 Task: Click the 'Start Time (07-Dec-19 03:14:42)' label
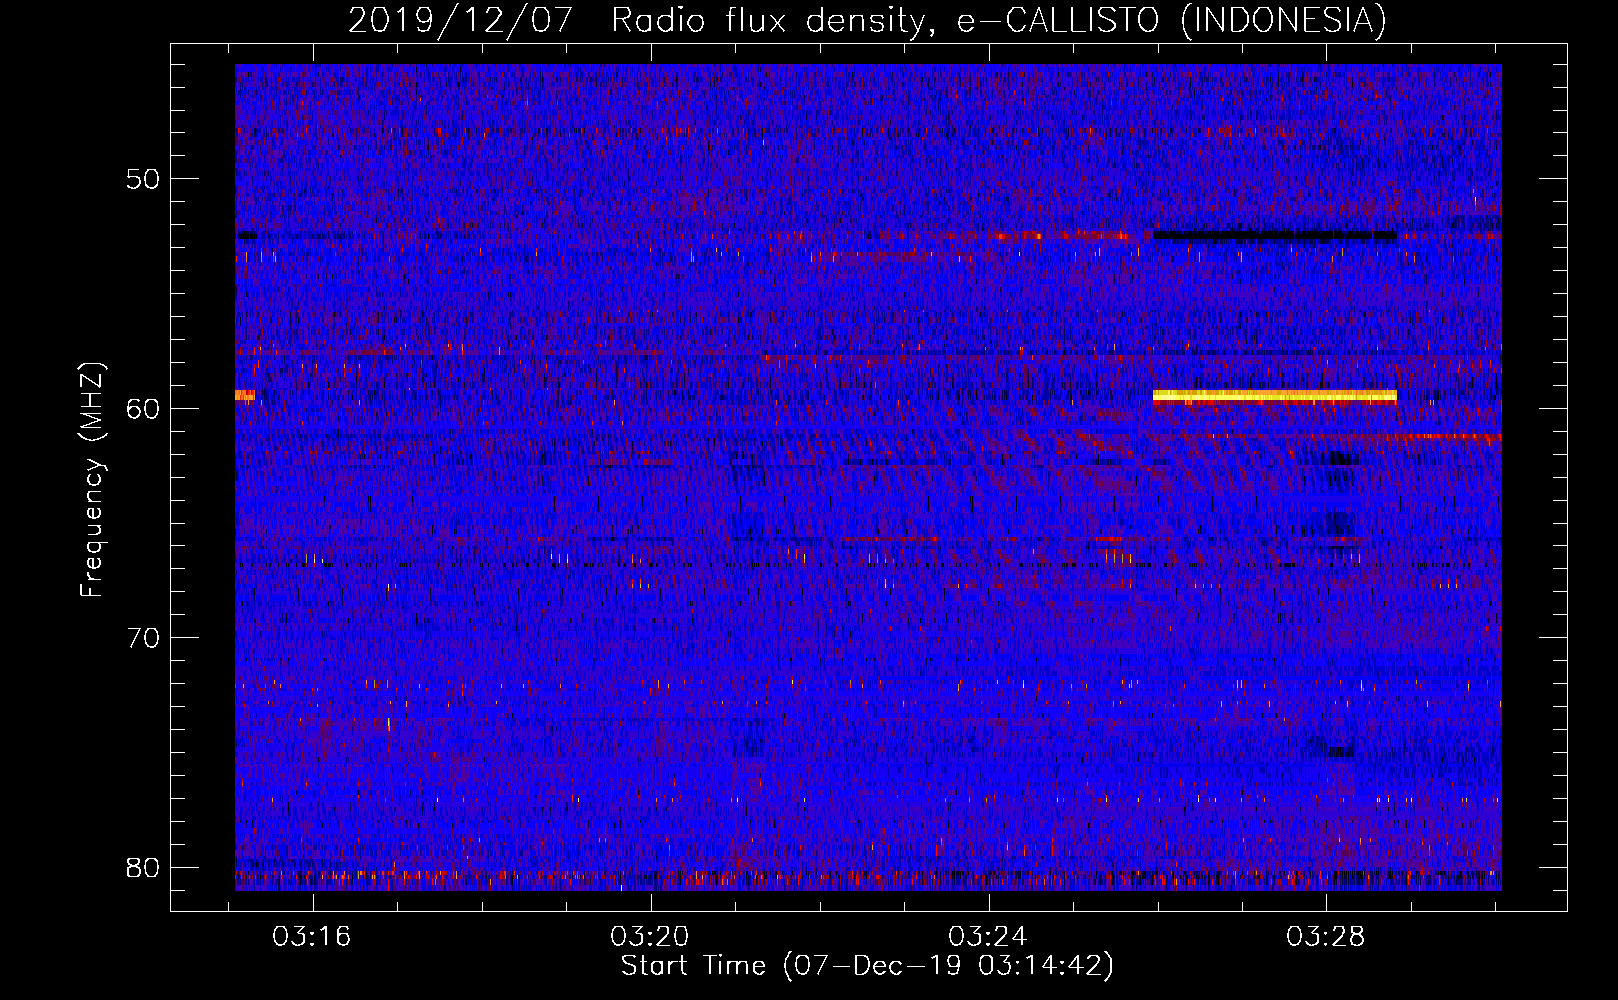tap(867, 966)
